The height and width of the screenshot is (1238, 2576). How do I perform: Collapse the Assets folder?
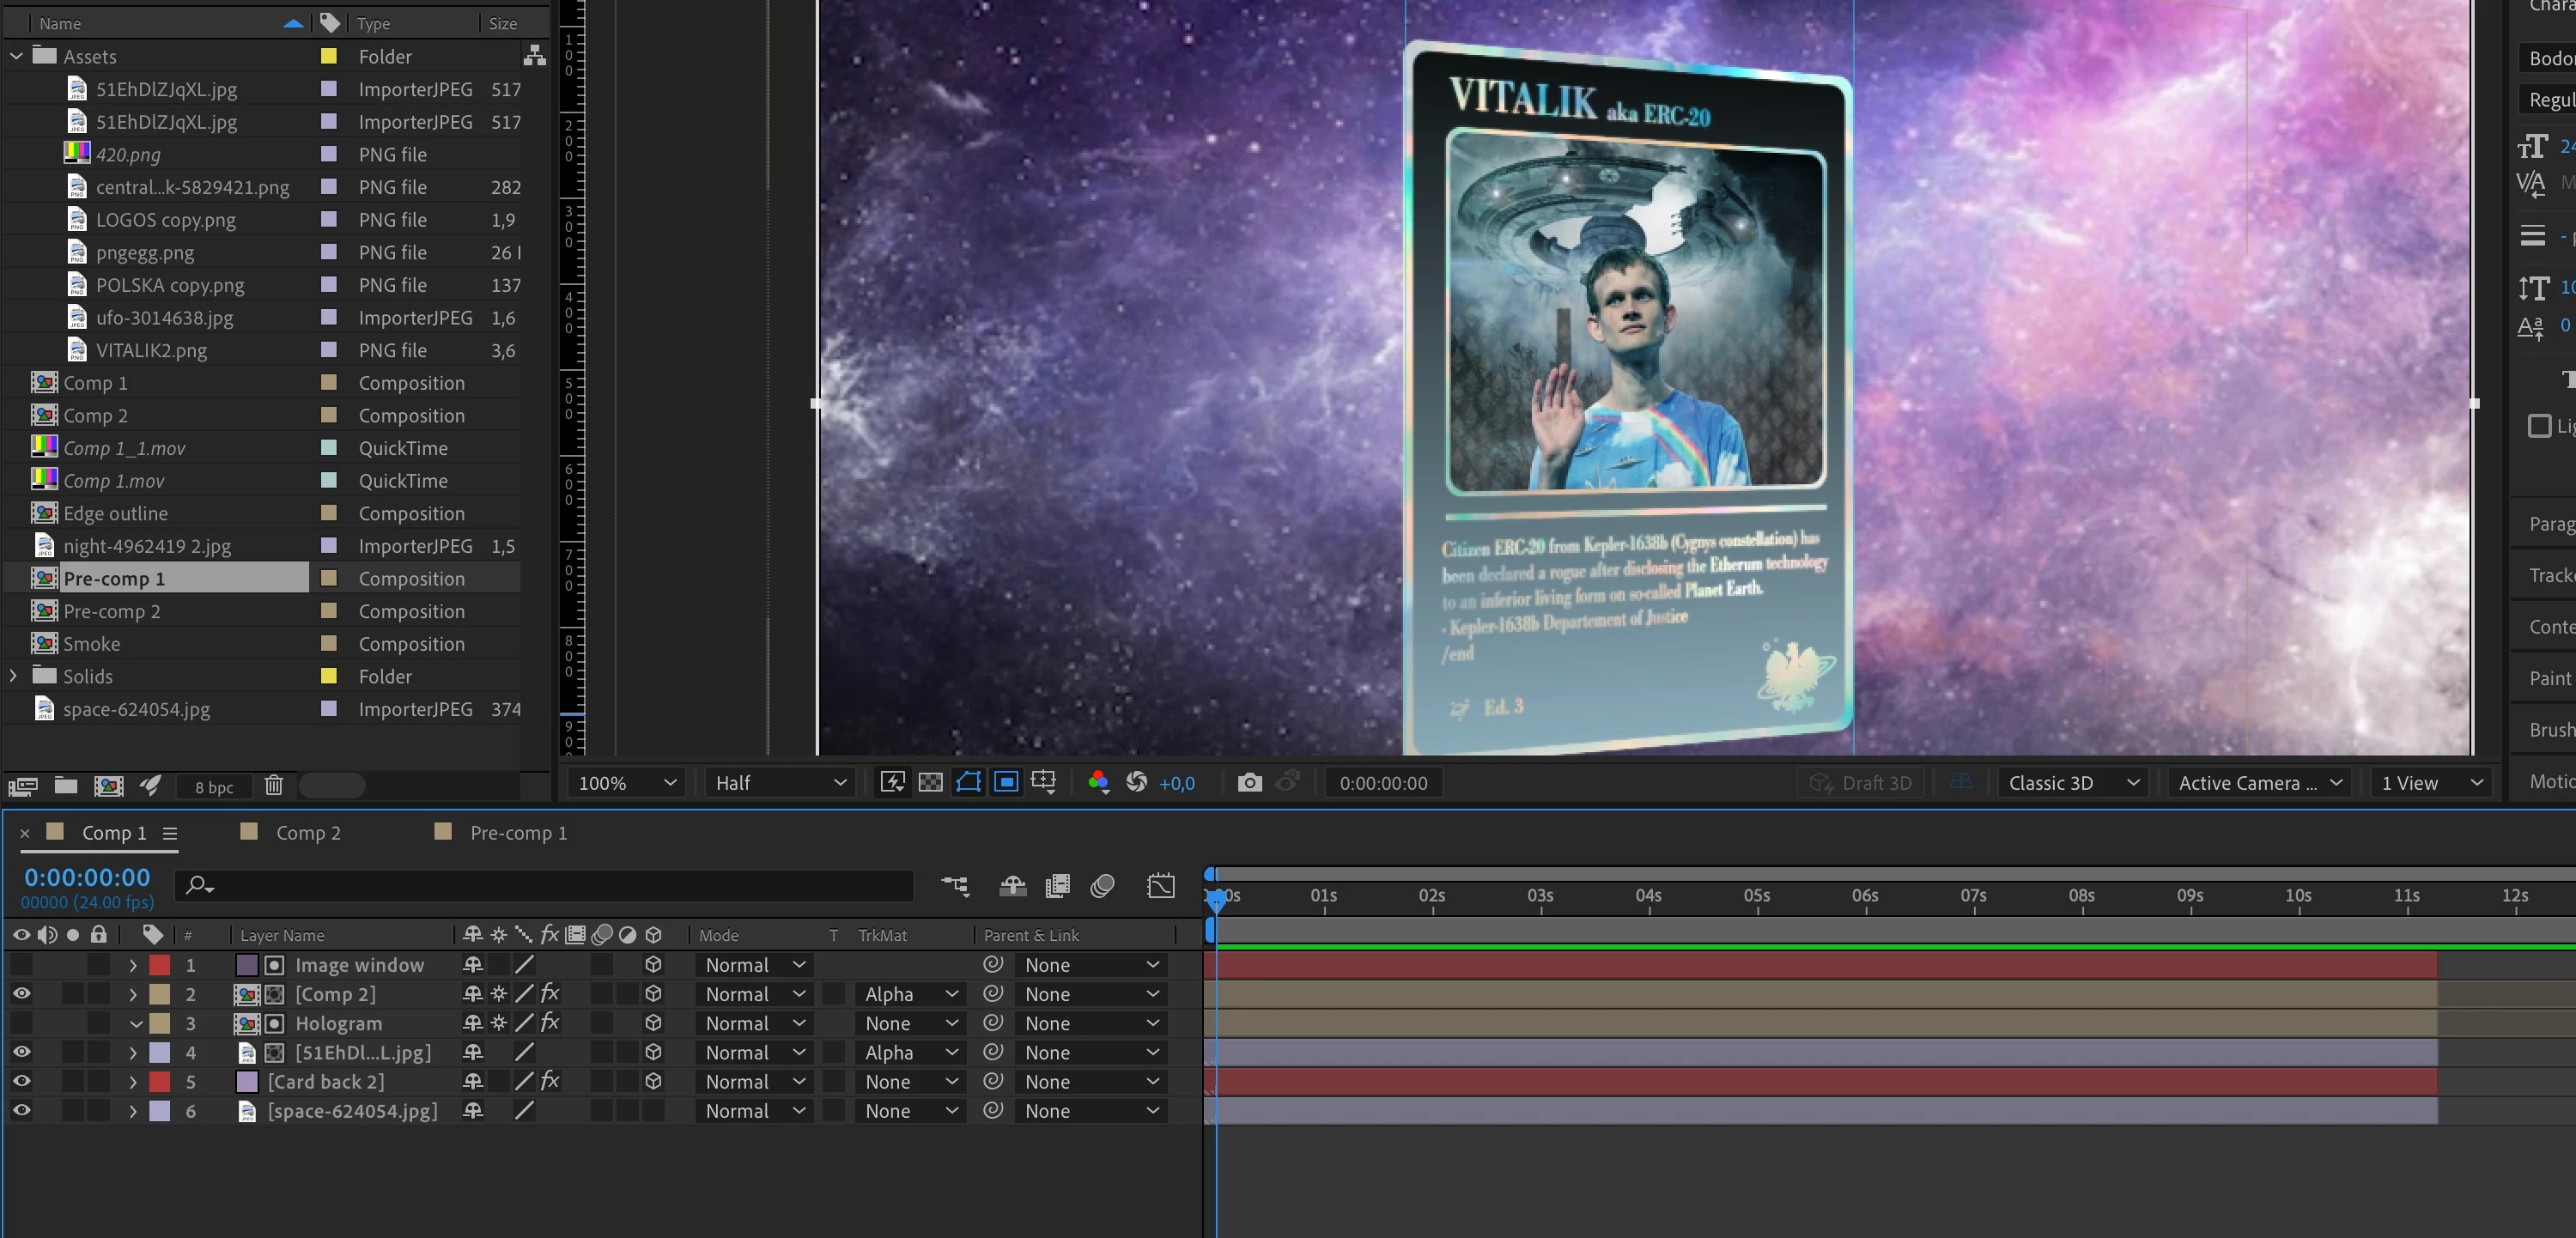click(x=16, y=56)
